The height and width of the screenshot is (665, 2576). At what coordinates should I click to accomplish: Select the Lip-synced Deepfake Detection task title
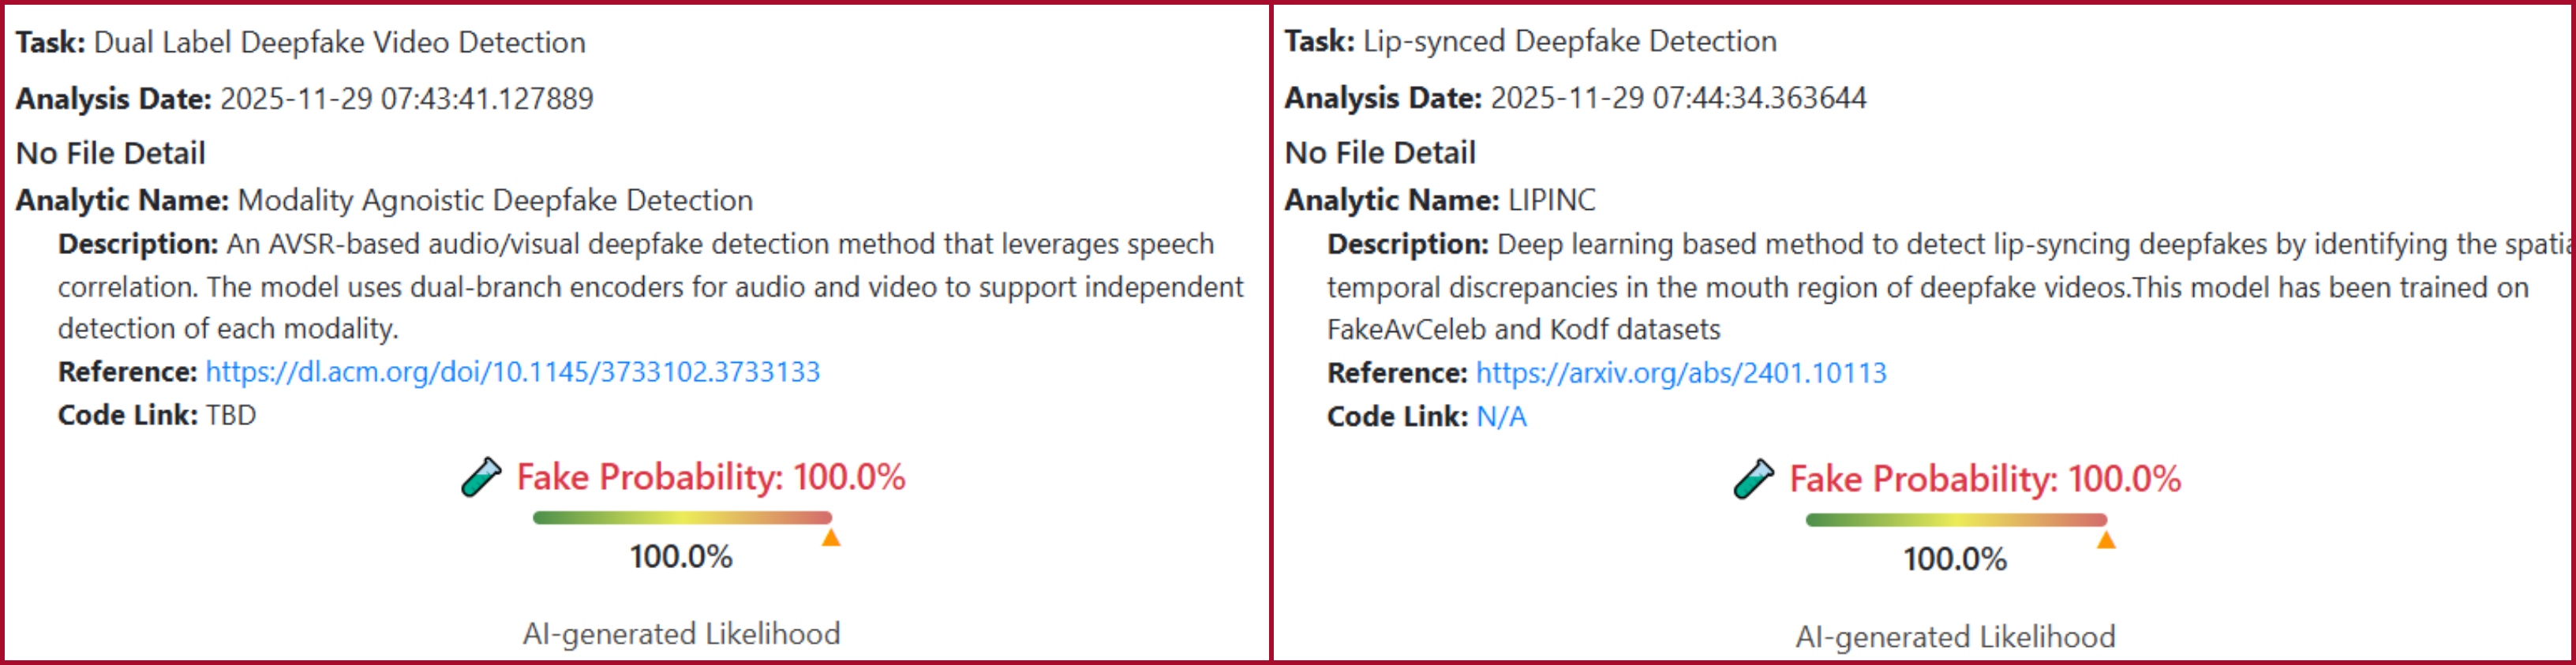1570,42
